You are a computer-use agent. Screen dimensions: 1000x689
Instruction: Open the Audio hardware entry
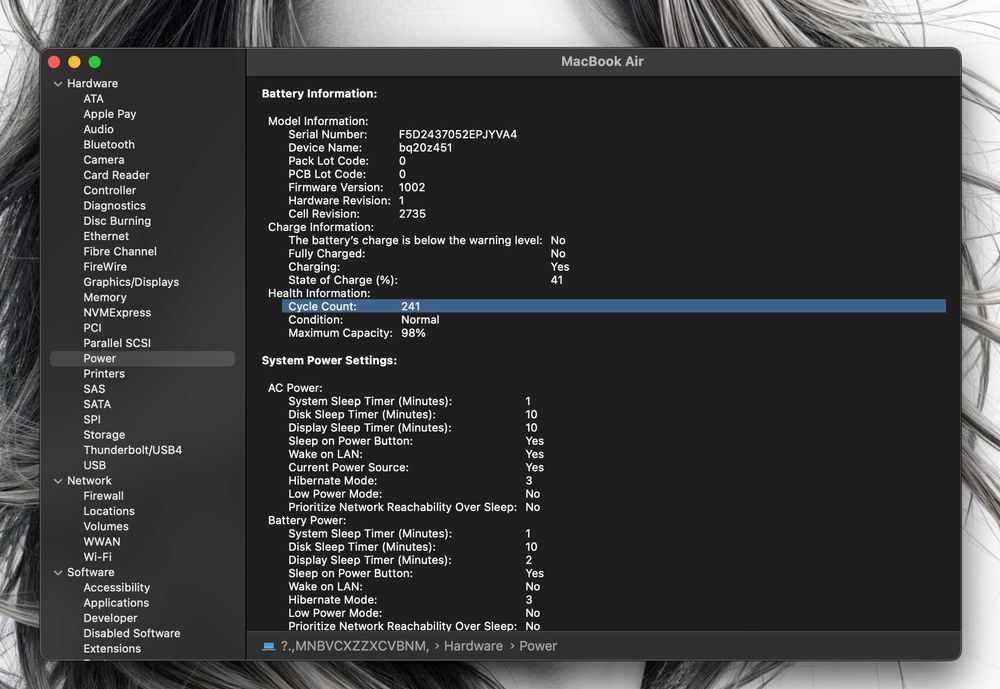click(98, 130)
